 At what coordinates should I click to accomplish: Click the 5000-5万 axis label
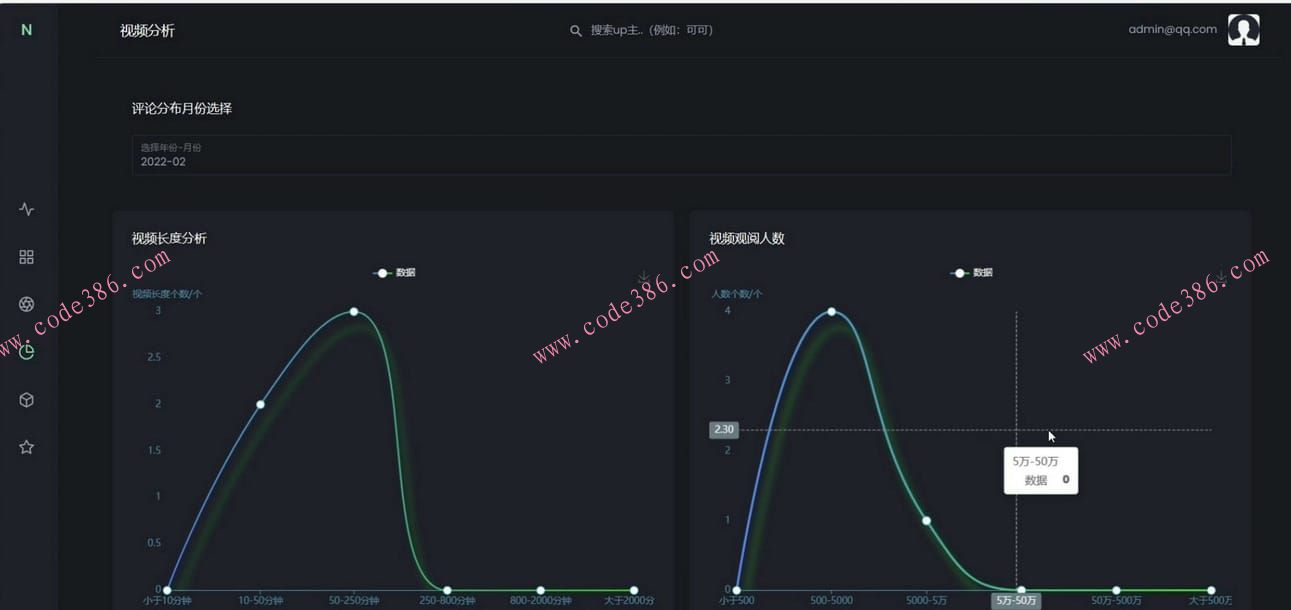pyautogui.click(x=926, y=601)
